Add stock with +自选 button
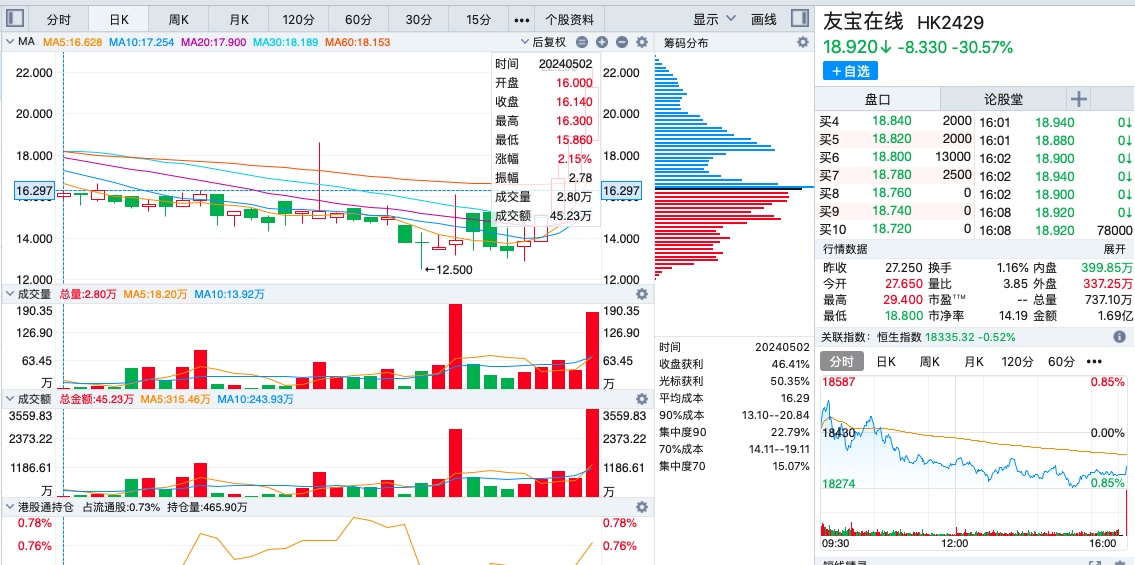Viewport: 1135px width, 565px height. [850, 71]
